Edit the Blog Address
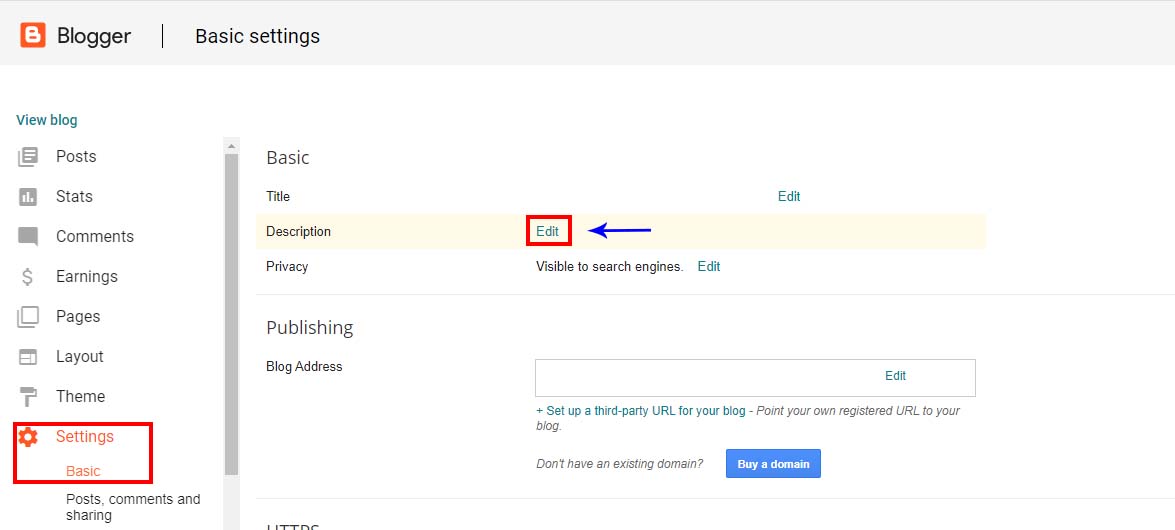 coord(895,376)
